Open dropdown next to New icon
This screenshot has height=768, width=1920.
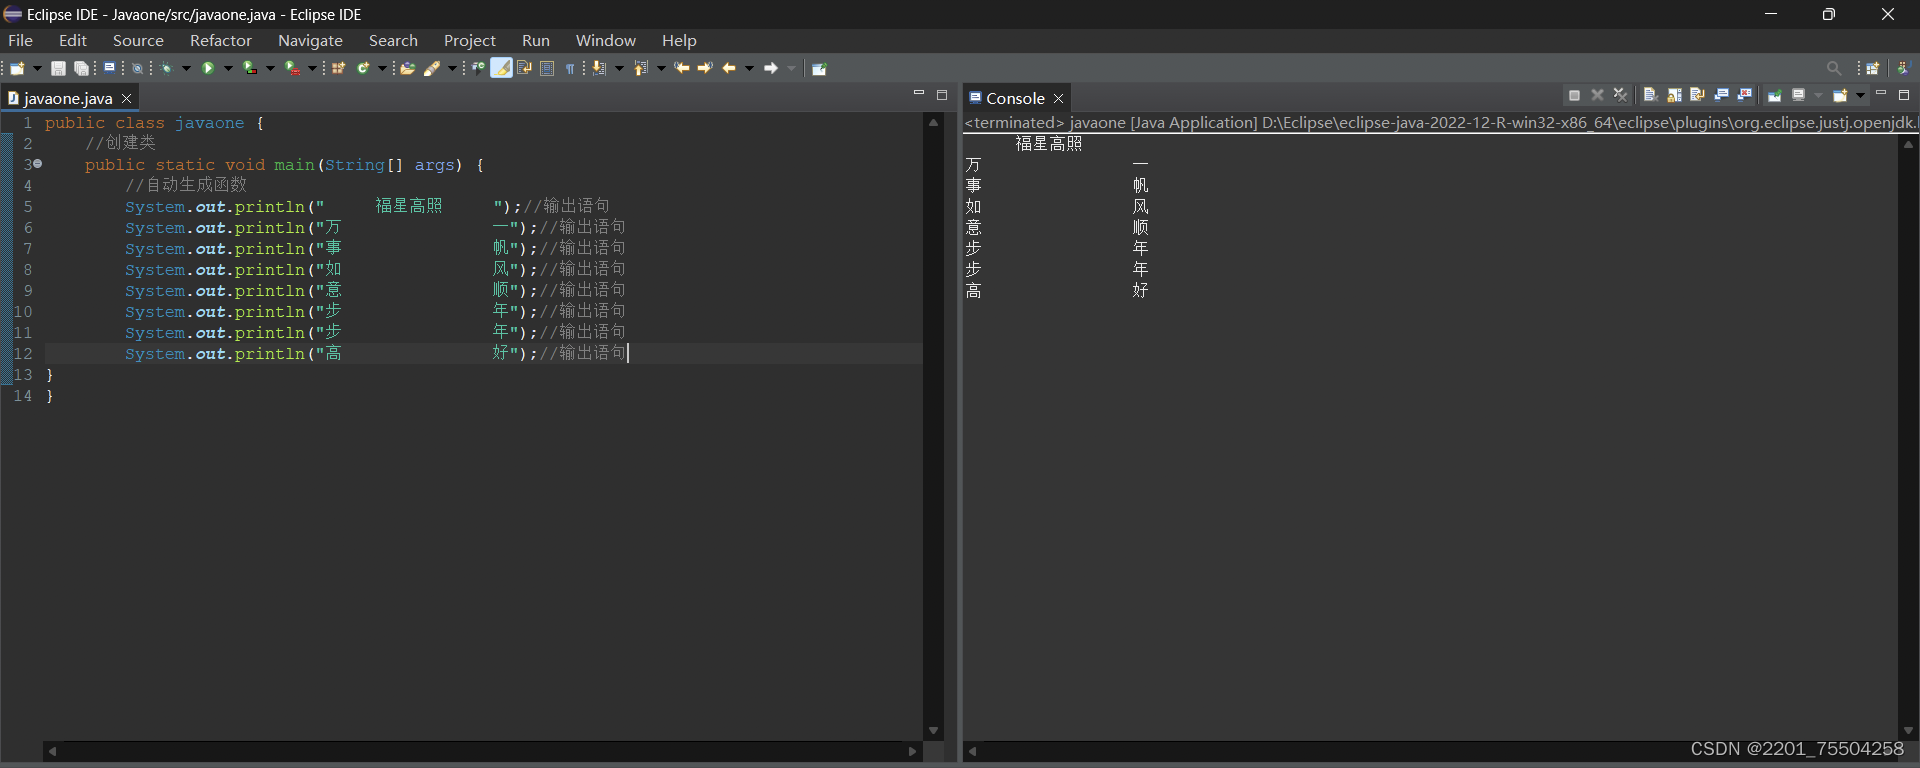click(37, 68)
